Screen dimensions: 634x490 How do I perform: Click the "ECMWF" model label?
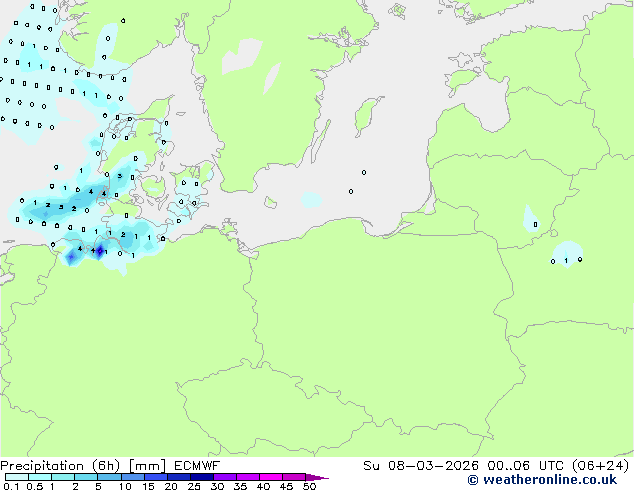click(197, 466)
